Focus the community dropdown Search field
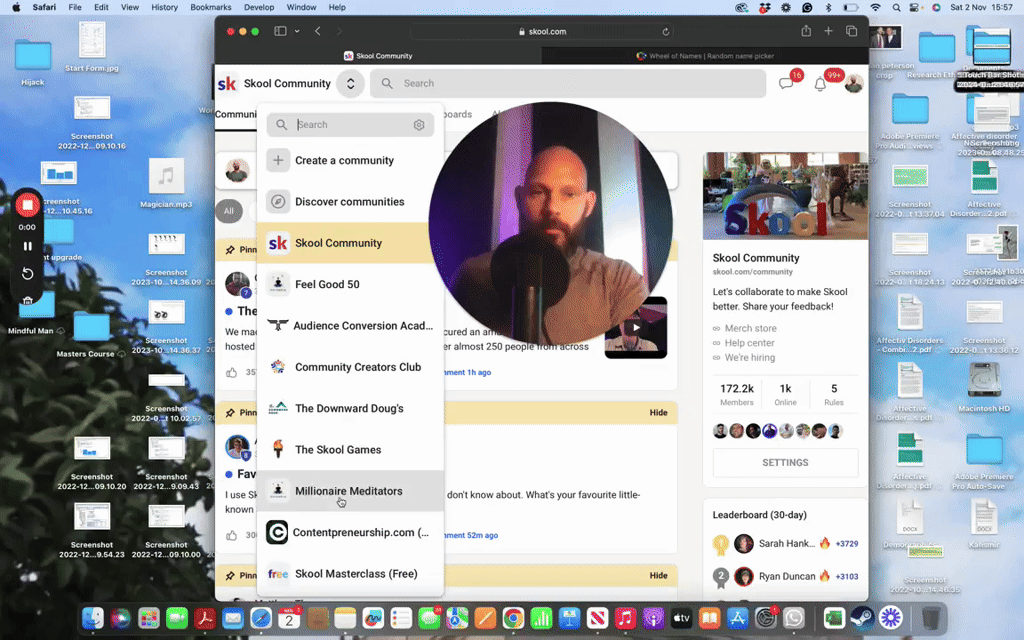 click(x=350, y=125)
